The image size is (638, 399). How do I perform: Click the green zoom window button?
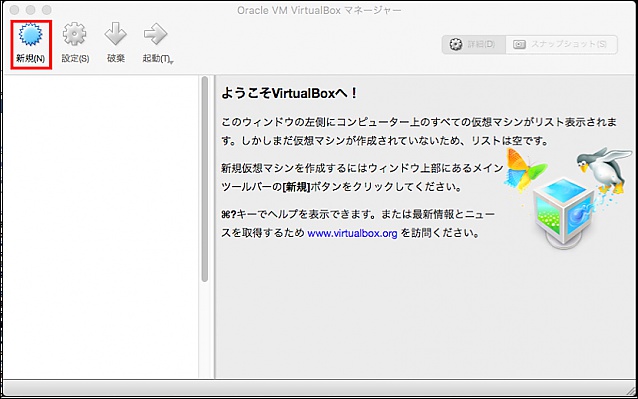click(x=47, y=10)
